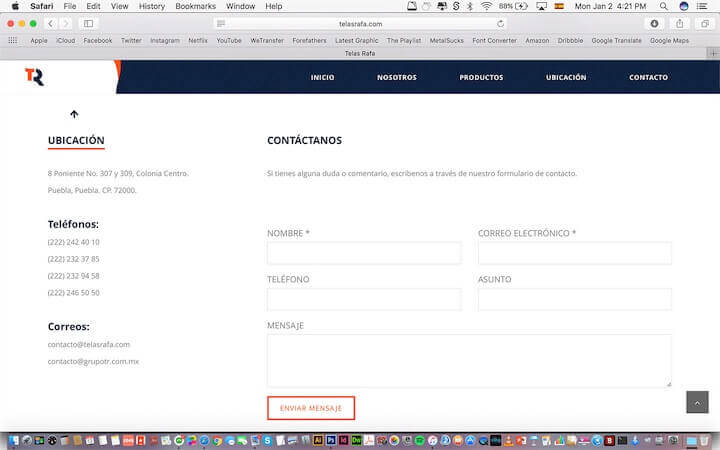Click the Share icon in Safari toolbar
This screenshot has width=720, height=450.
pyautogui.click(x=680, y=23)
